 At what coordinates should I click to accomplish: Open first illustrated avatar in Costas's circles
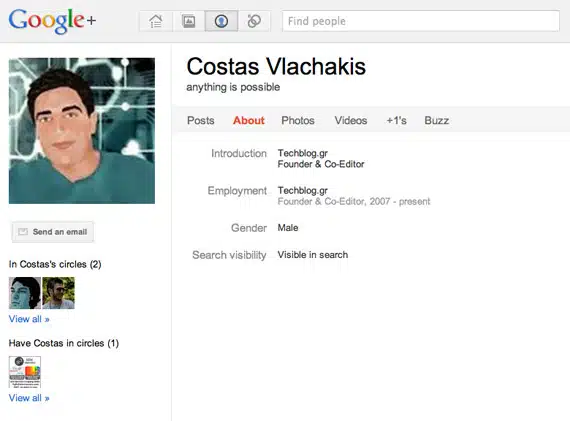point(25,293)
